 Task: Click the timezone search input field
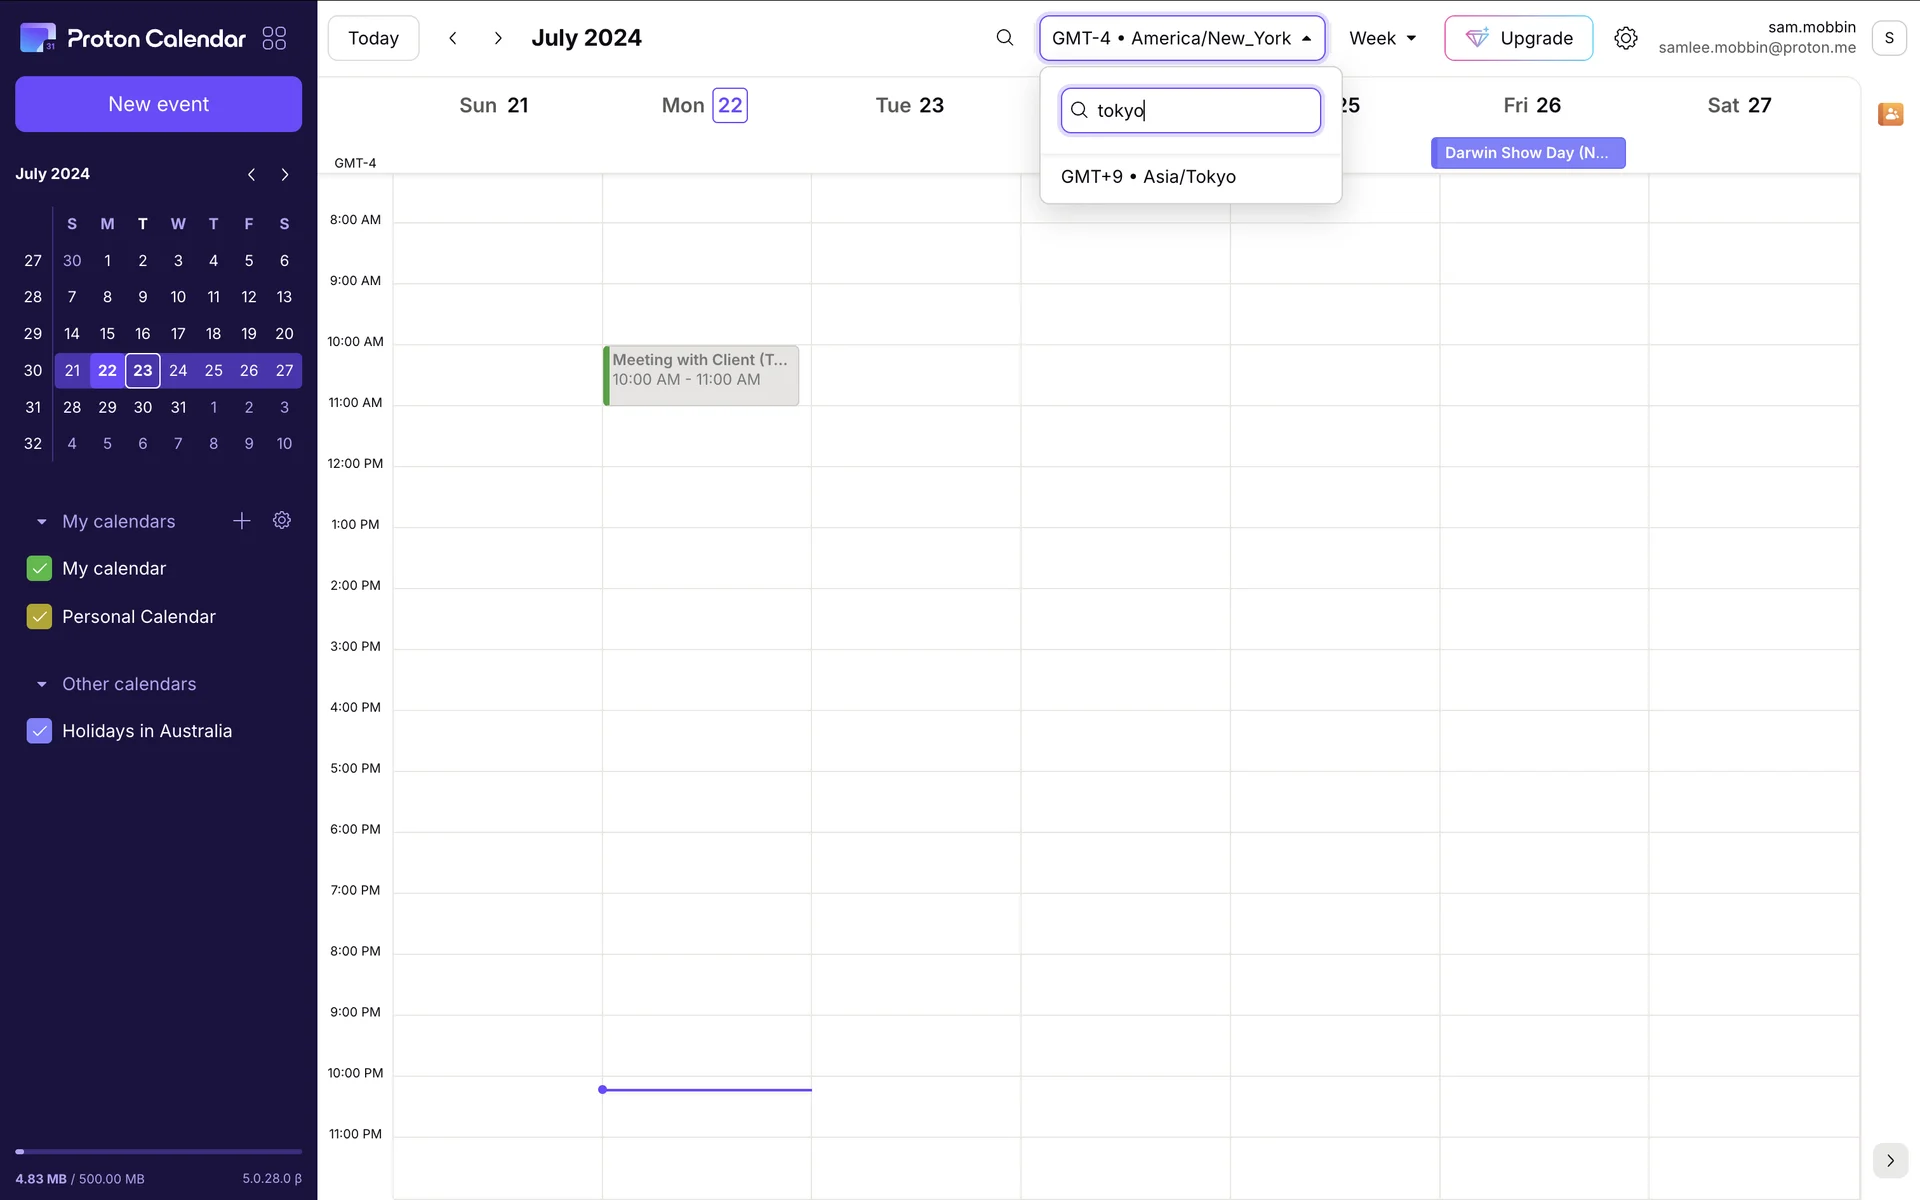pyautogui.click(x=1200, y=110)
